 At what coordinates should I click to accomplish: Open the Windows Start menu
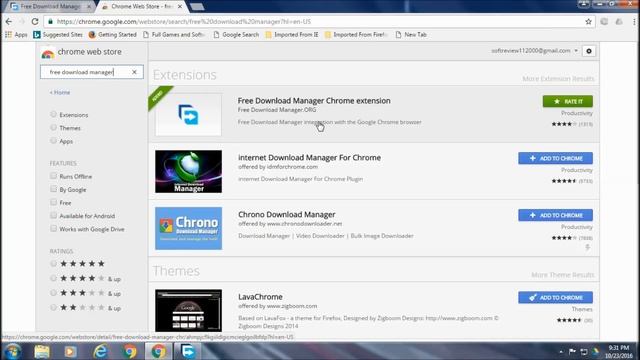coord(13,351)
